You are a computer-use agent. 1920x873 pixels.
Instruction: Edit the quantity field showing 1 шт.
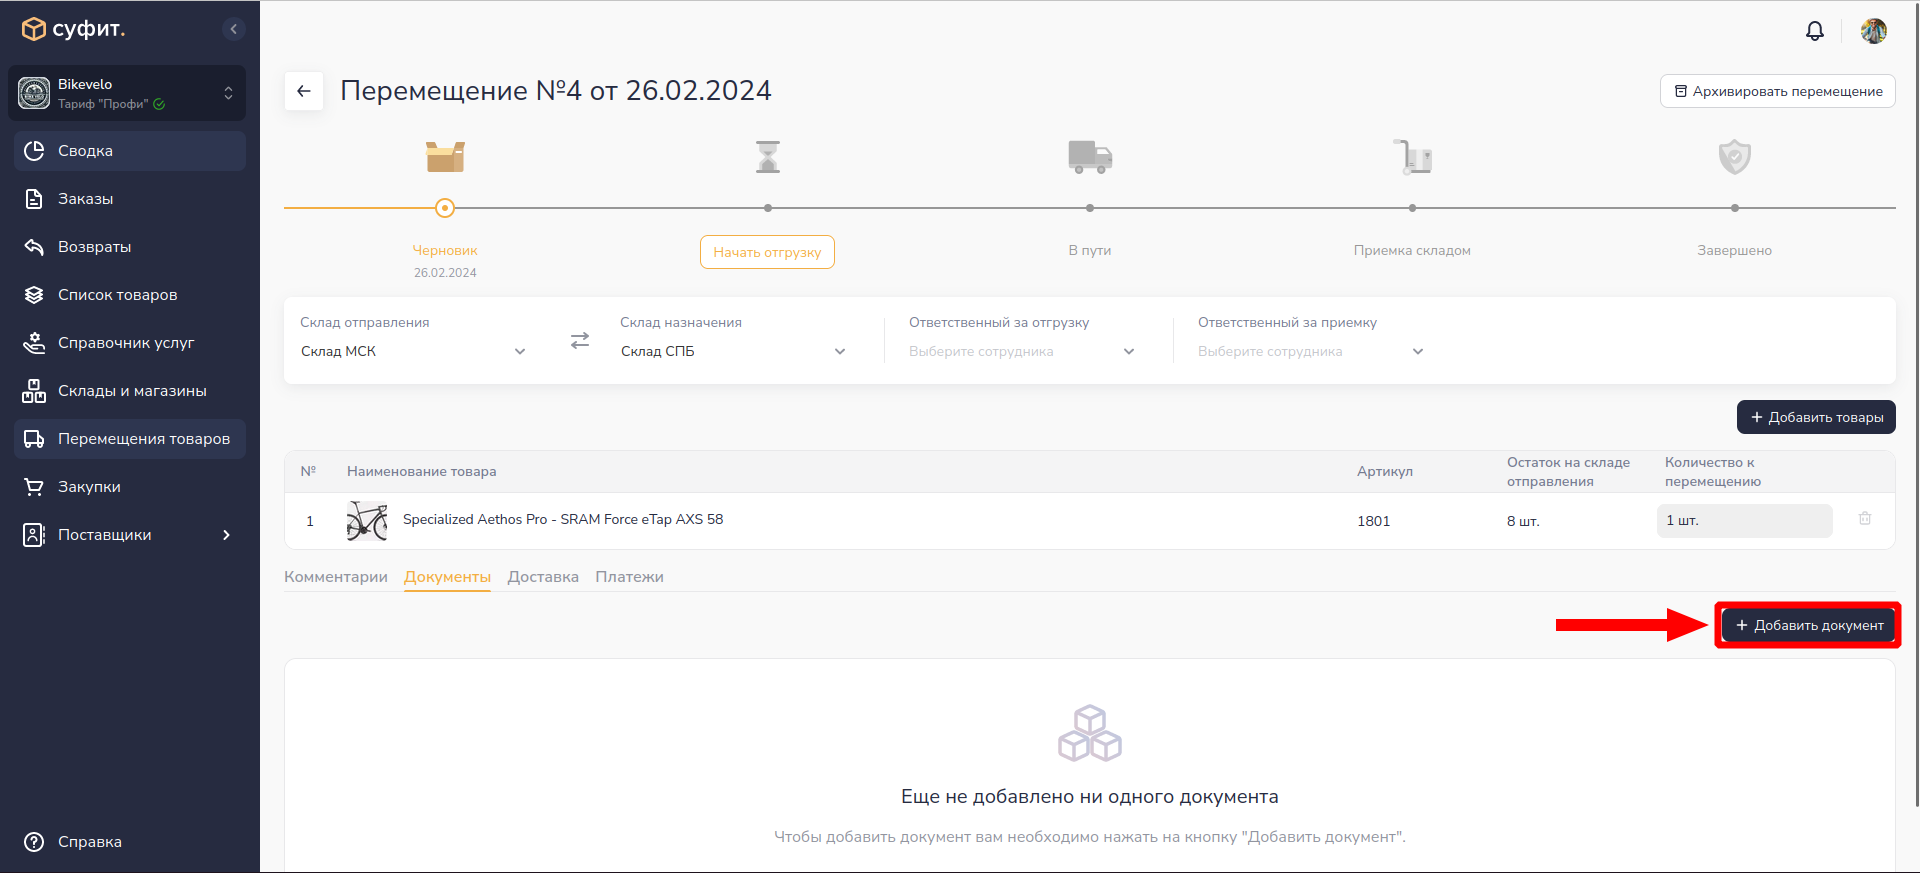[x=1744, y=521]
